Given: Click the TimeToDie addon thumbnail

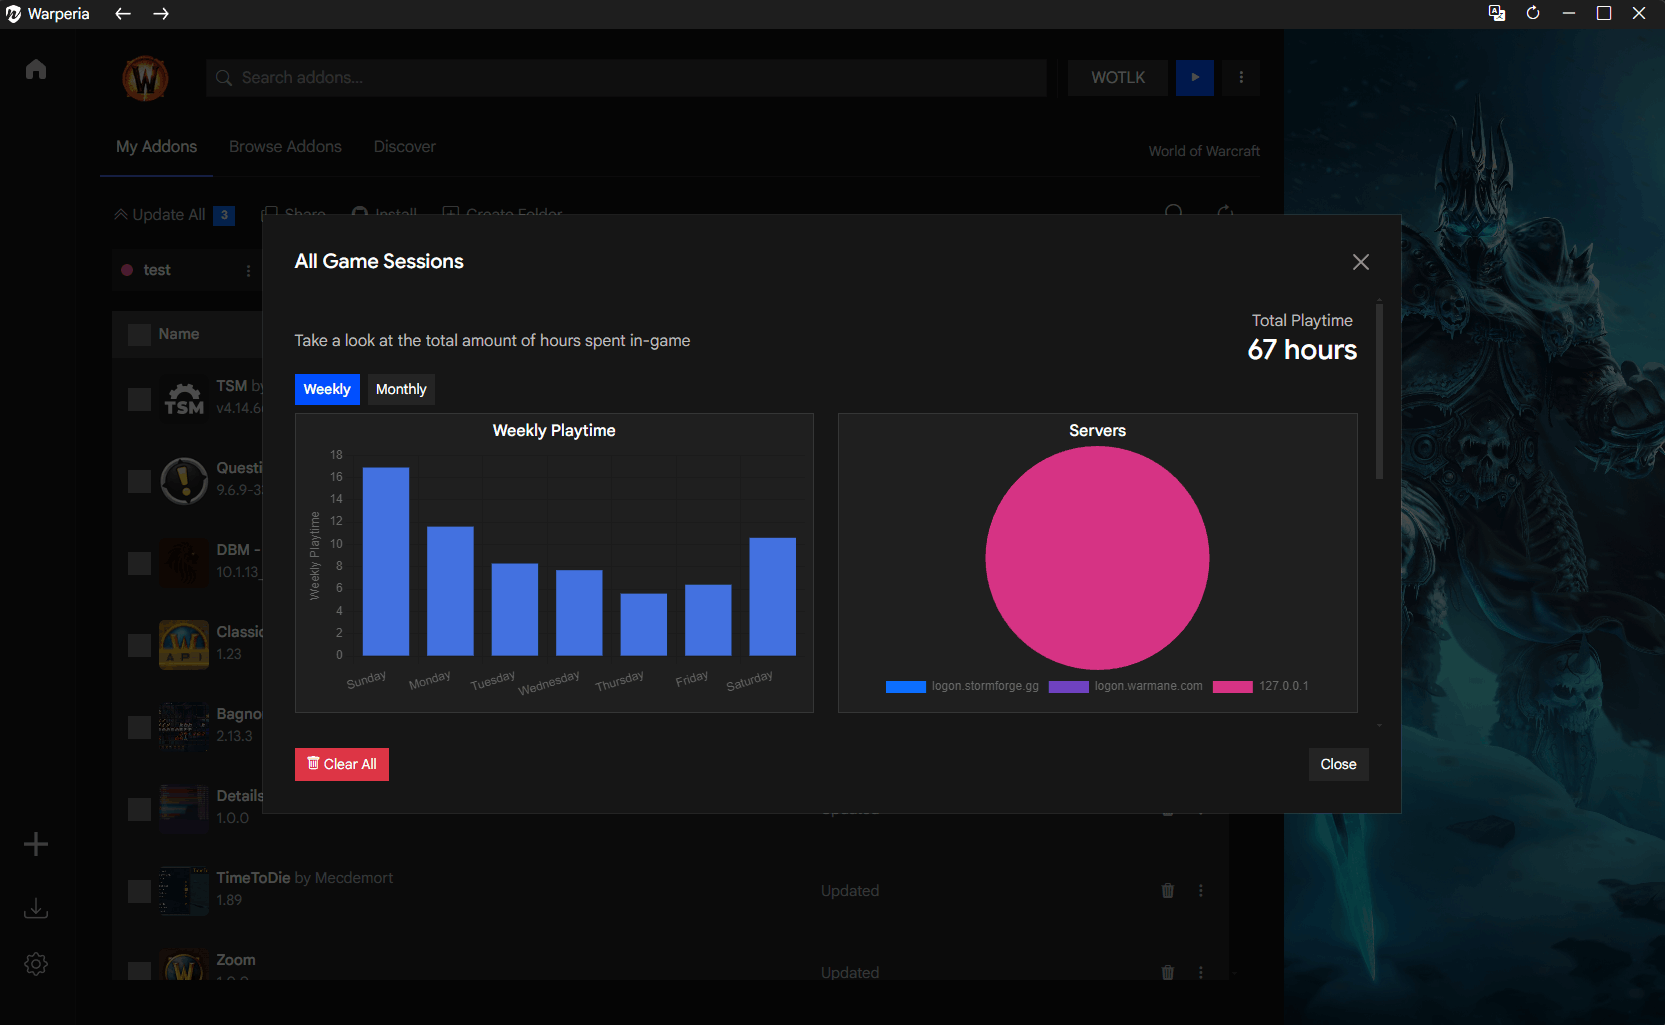Looking at the screenshot, I should [x=184, y=891].
